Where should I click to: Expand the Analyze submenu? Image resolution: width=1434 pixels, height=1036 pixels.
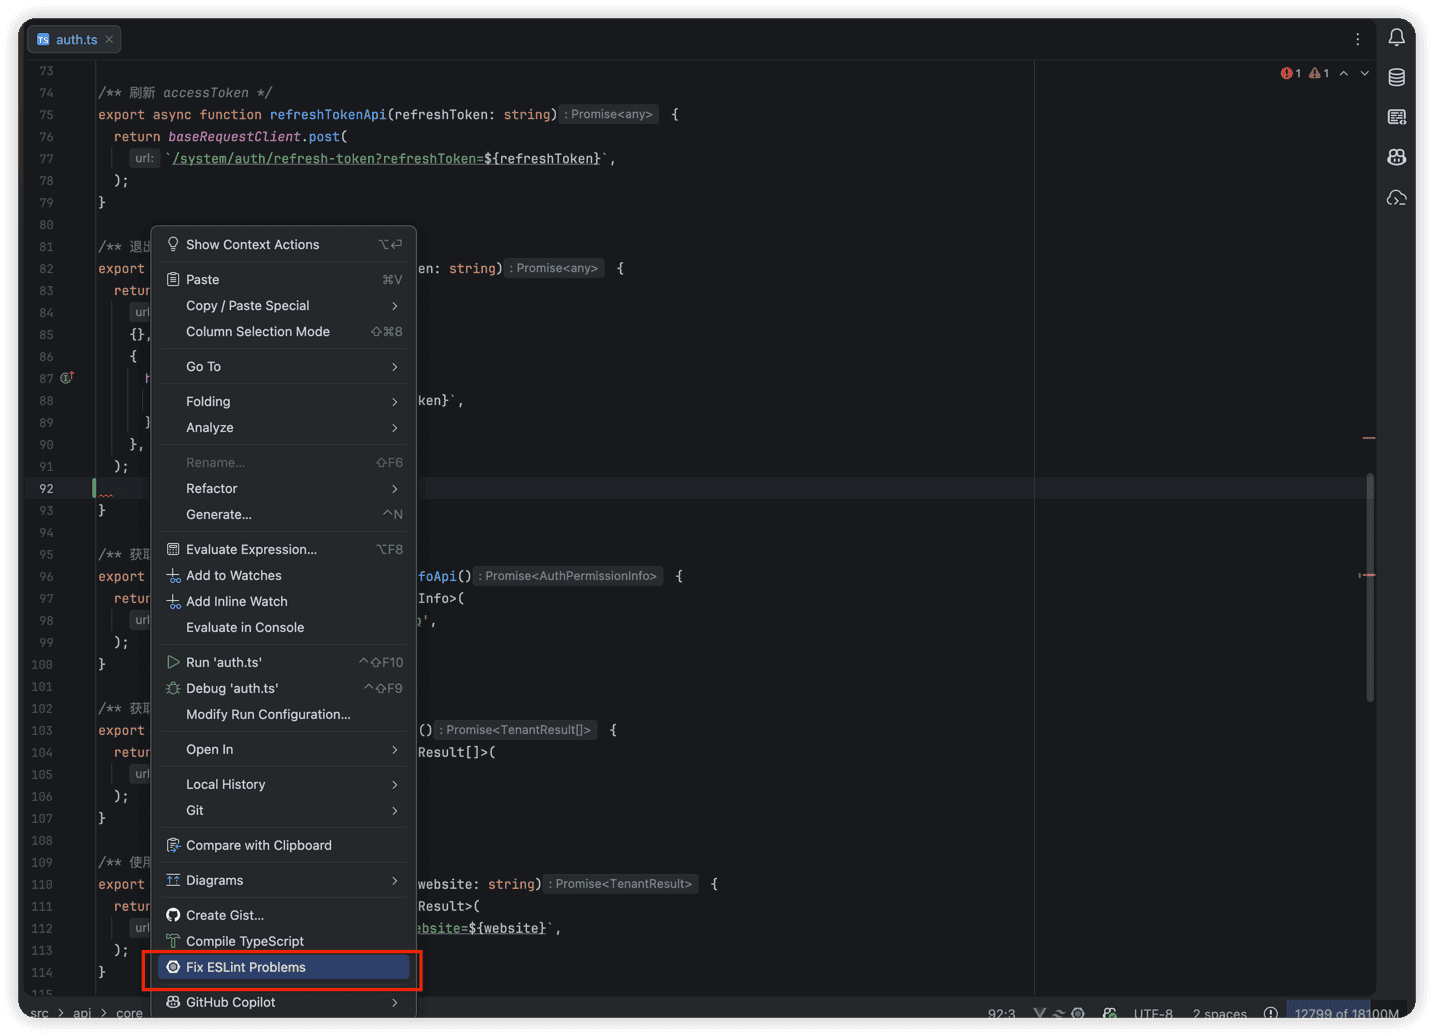[x=284, y=427]
